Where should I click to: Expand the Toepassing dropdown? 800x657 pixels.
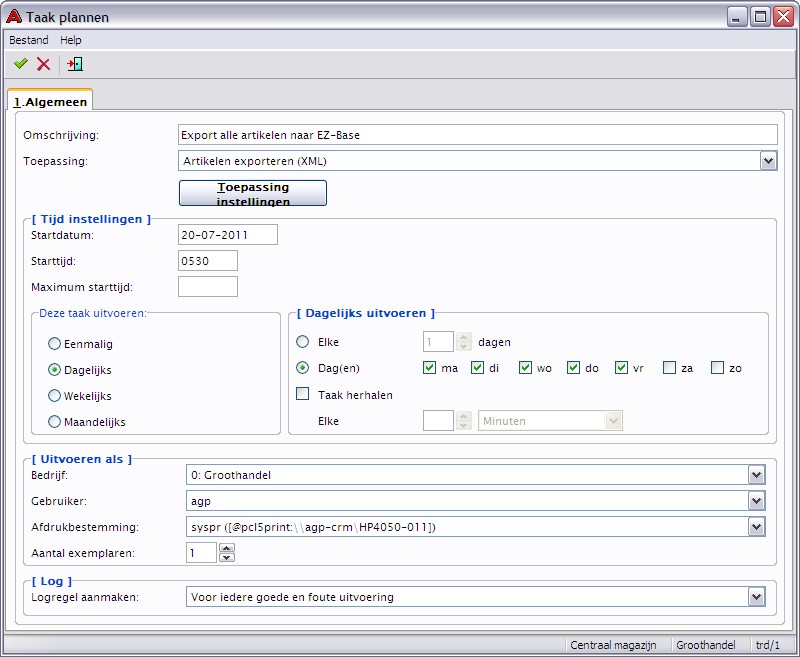pos(768,161)
